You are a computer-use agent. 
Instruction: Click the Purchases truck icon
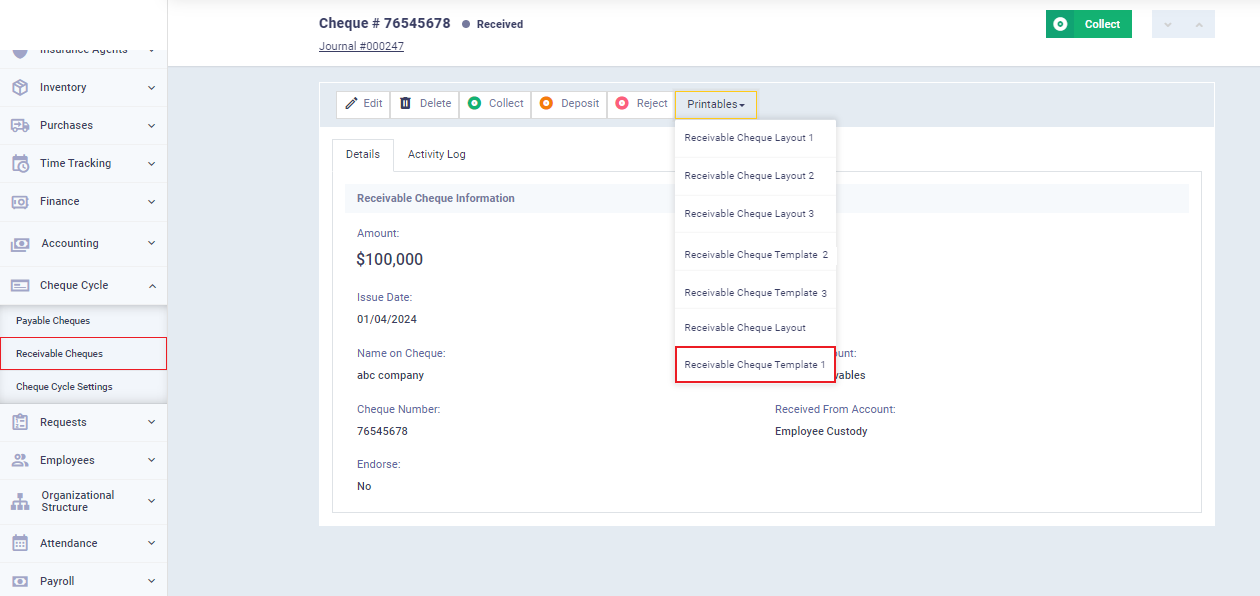(20, 126)
